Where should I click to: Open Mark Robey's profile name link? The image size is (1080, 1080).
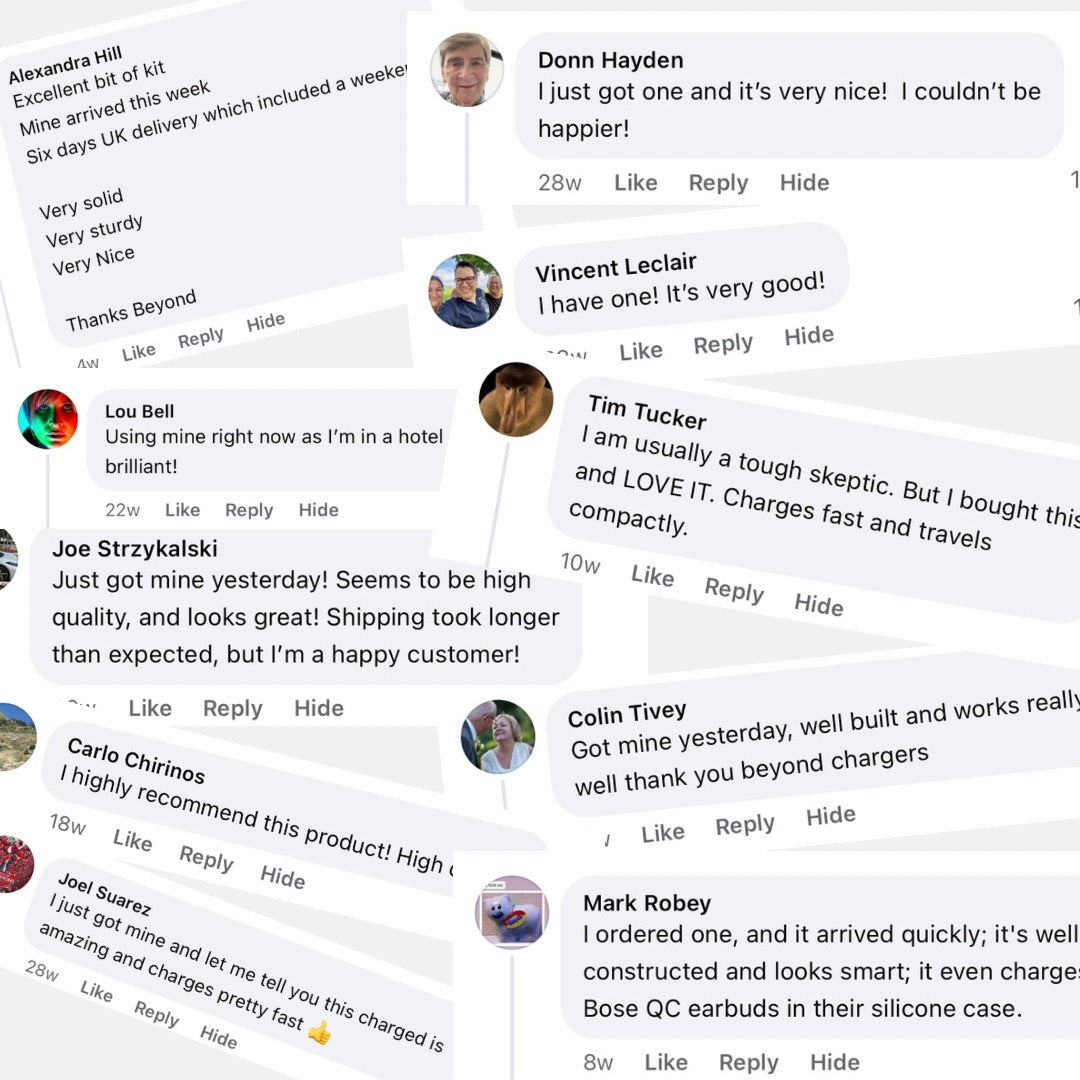[x=647, y=903]
